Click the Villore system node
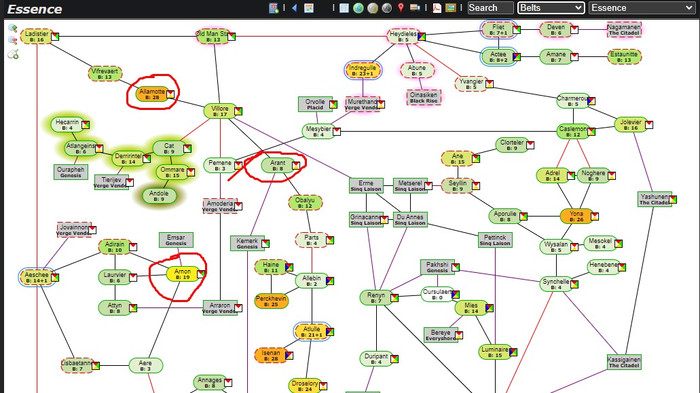700x393 pixels. pos(220,111)
